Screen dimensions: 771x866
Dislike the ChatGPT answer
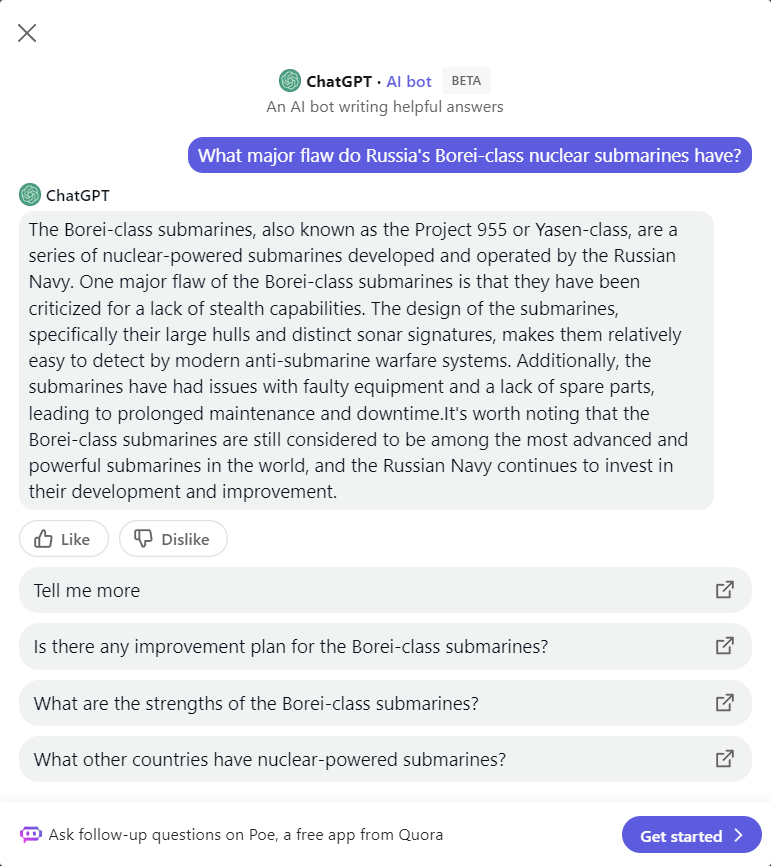tap(173, 539)
